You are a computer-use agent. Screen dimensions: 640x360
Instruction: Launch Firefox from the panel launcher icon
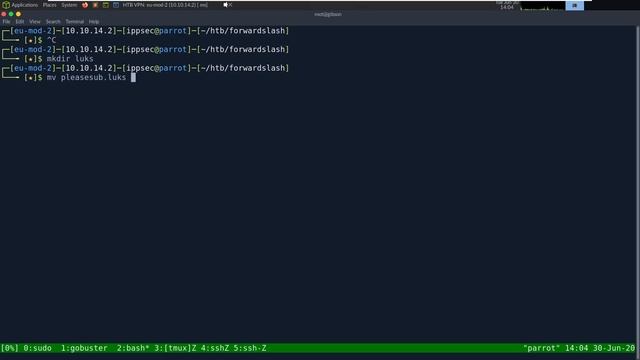coord(85,5)
